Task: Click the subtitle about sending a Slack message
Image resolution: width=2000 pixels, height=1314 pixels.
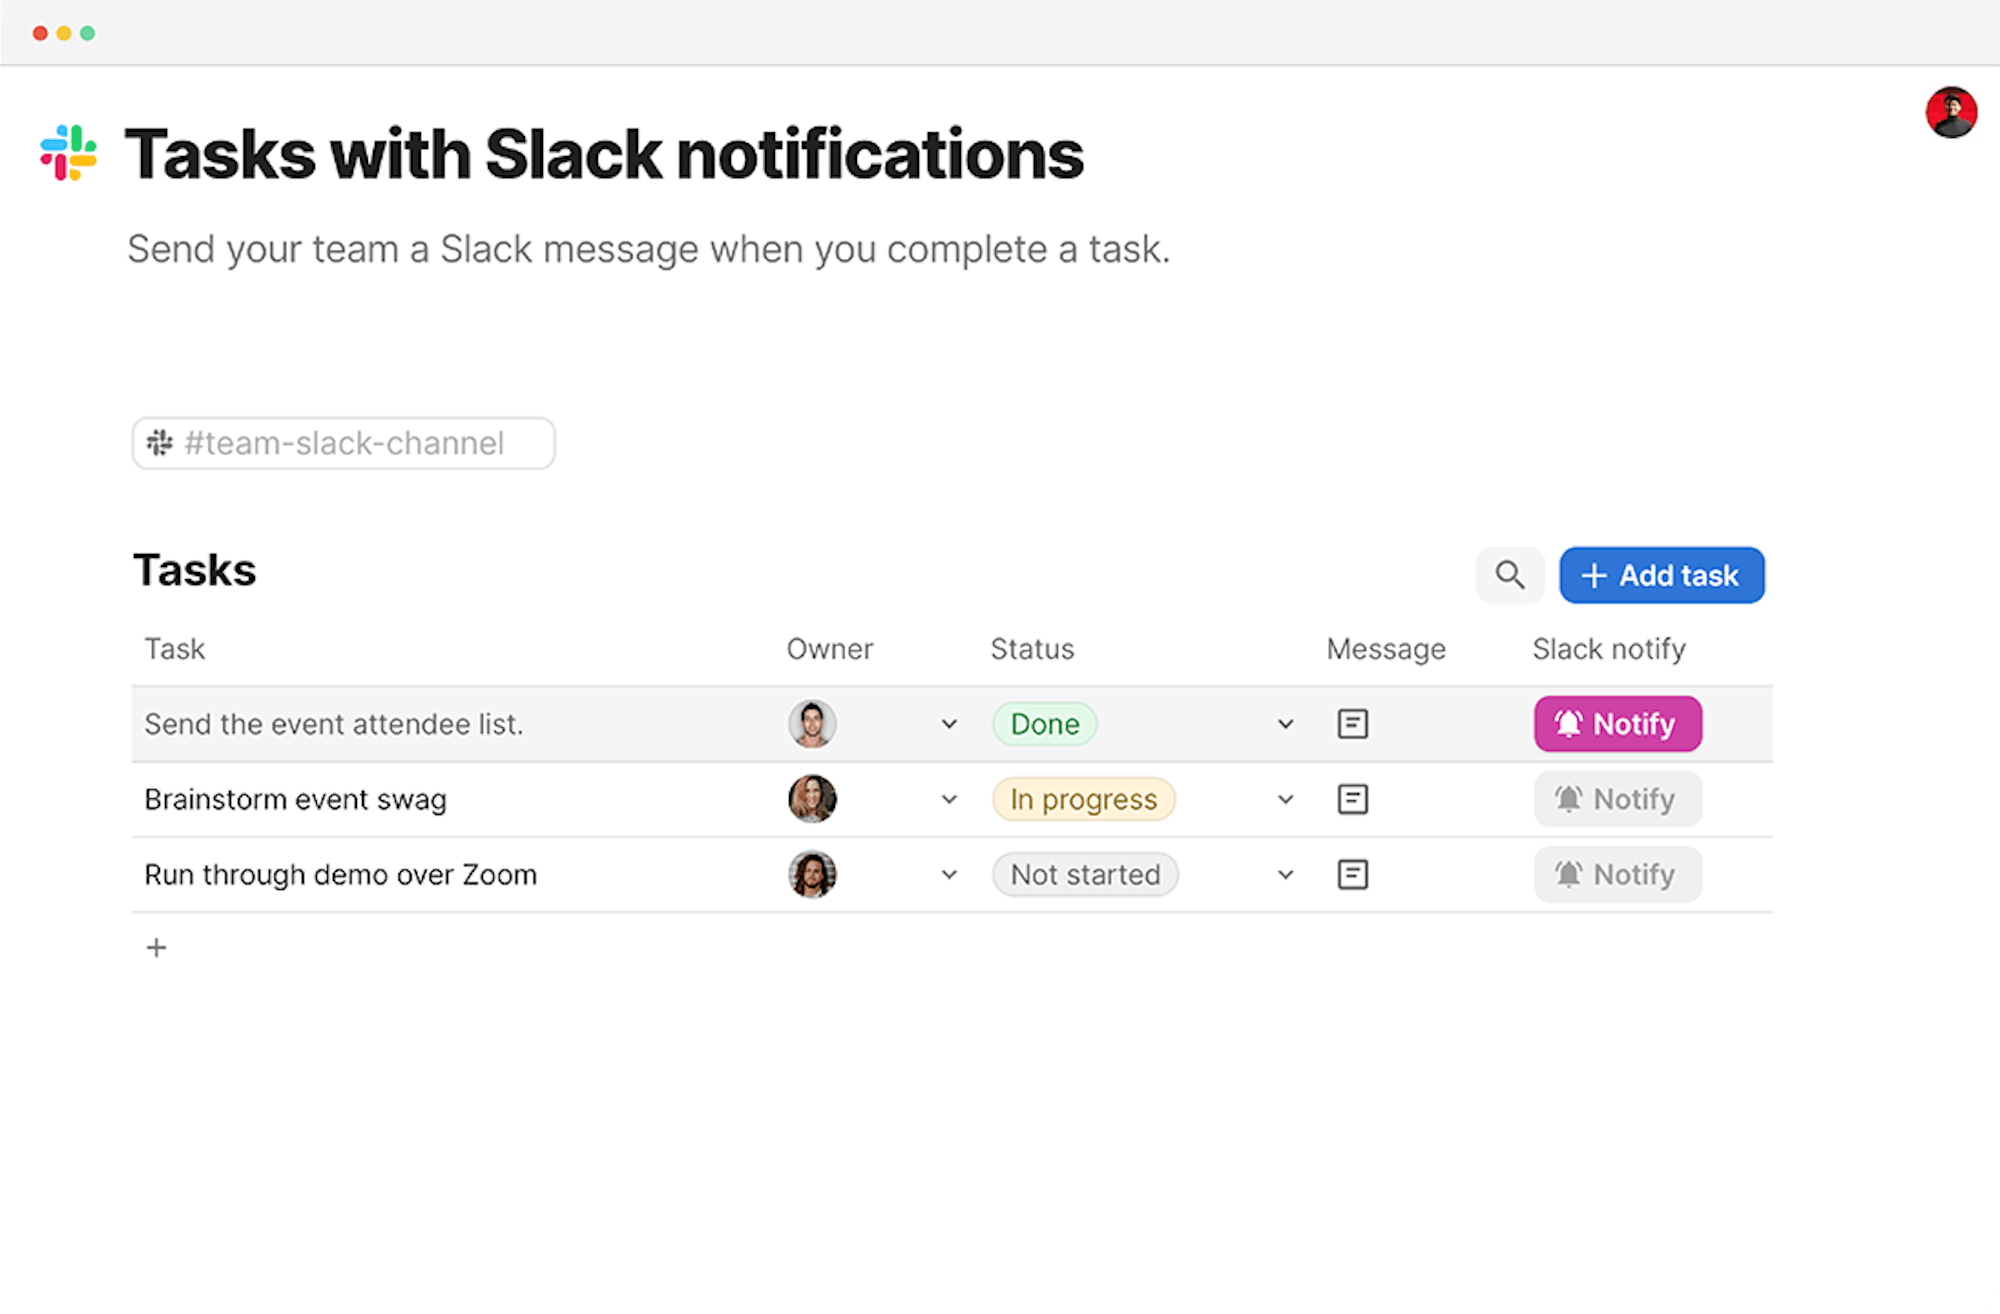Action: 649,249
